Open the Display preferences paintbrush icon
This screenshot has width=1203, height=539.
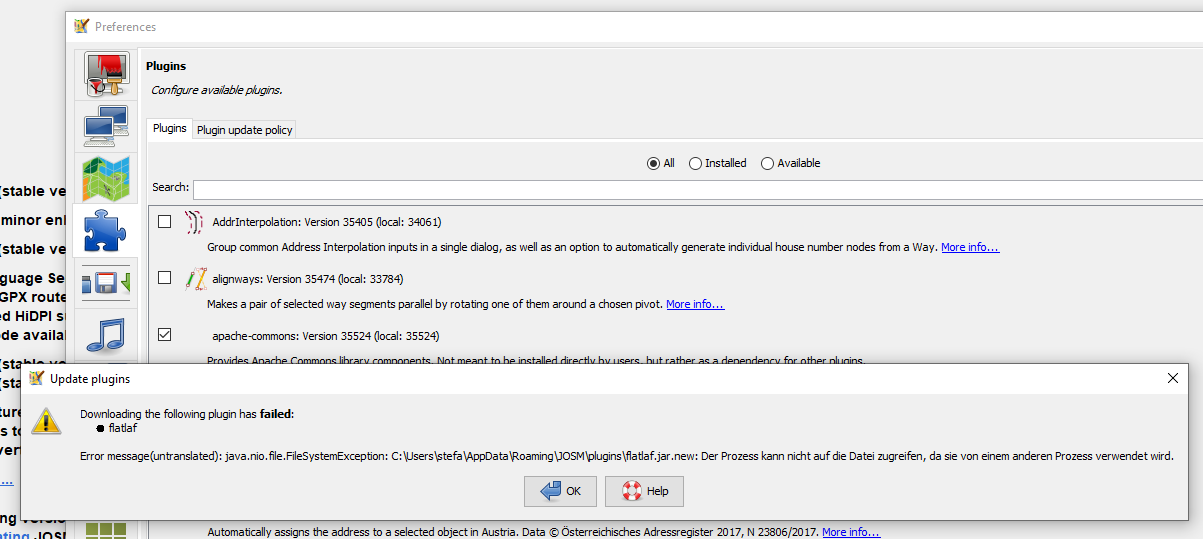tap(105, 75)
